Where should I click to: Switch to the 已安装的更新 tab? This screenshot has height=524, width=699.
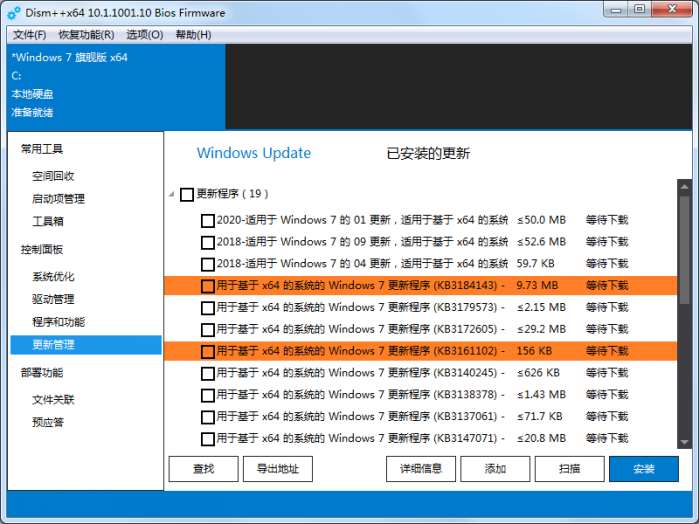428,153
